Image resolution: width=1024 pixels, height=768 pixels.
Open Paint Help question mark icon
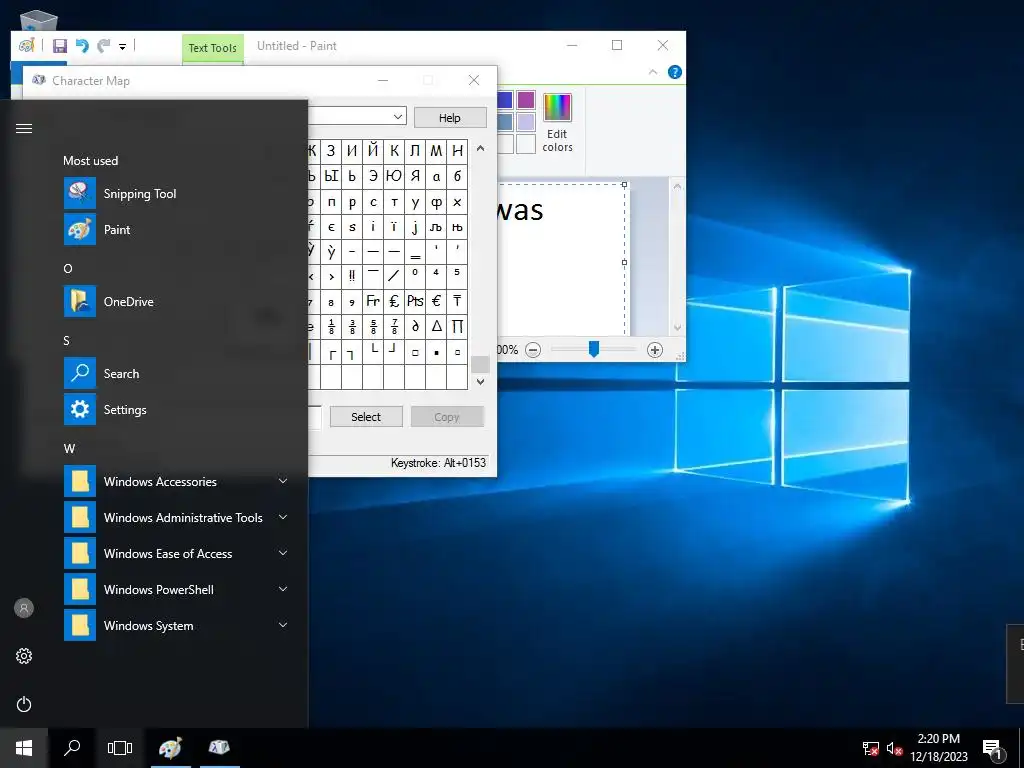click(x=675, y=72)
